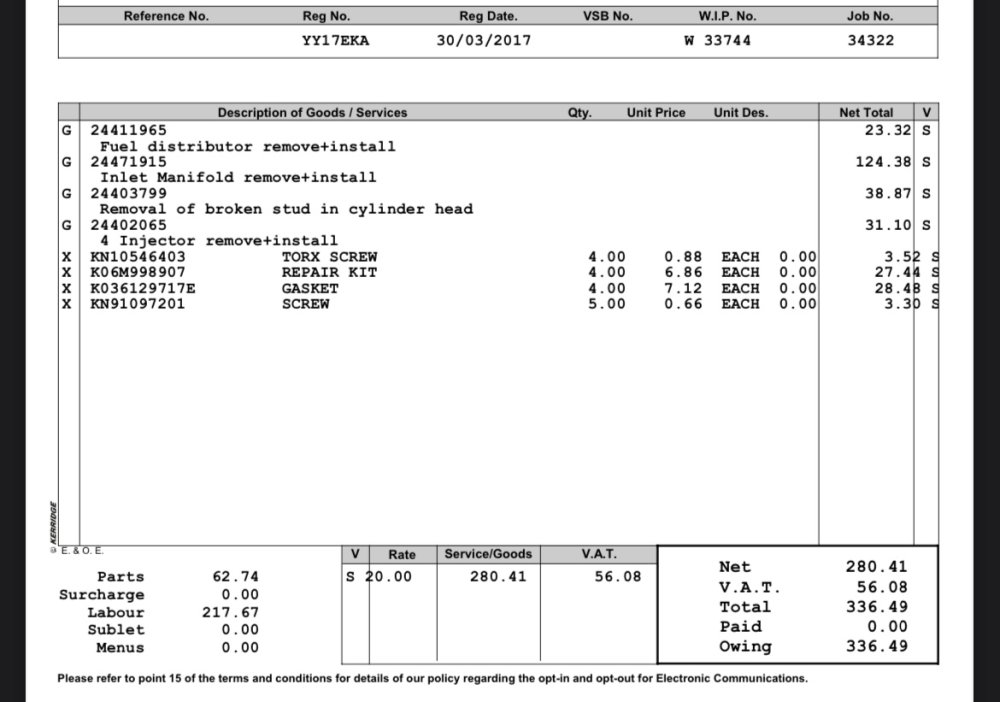
Task: Click Removal of broken stud in cylinder head
Action: [286, 209]
